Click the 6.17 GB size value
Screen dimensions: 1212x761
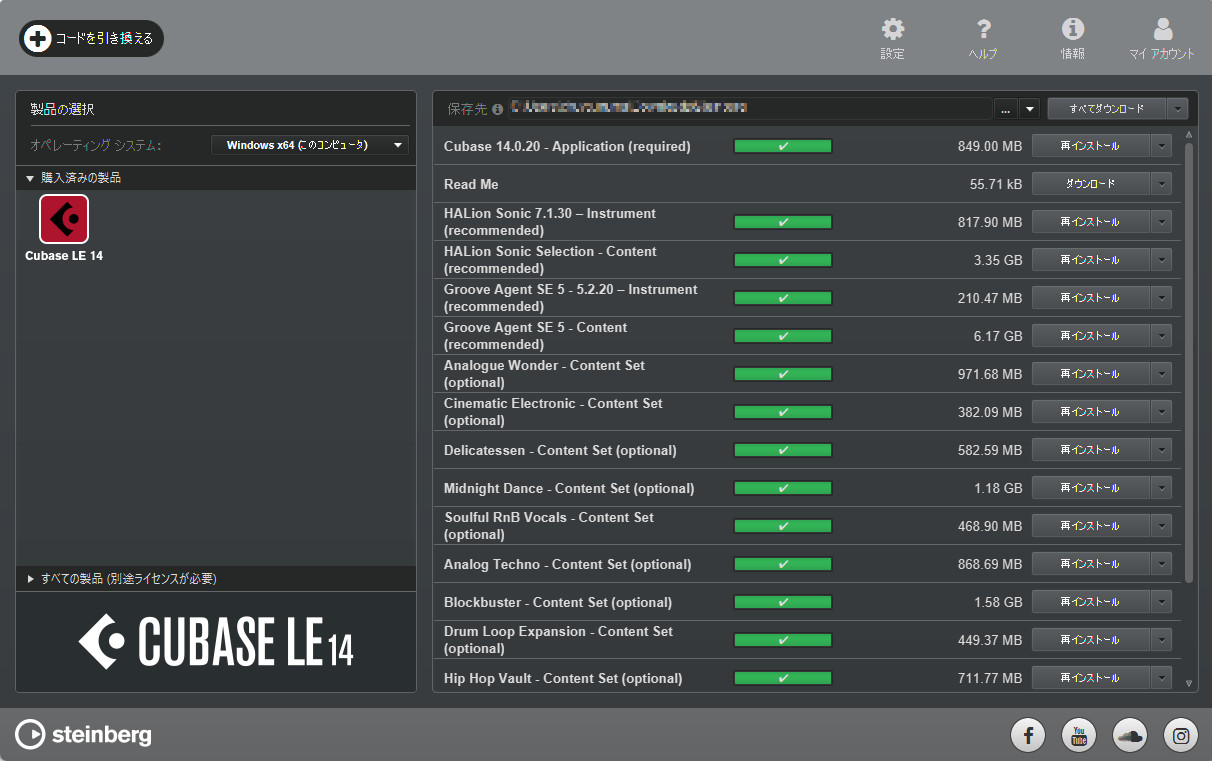[x=998, y=336]
